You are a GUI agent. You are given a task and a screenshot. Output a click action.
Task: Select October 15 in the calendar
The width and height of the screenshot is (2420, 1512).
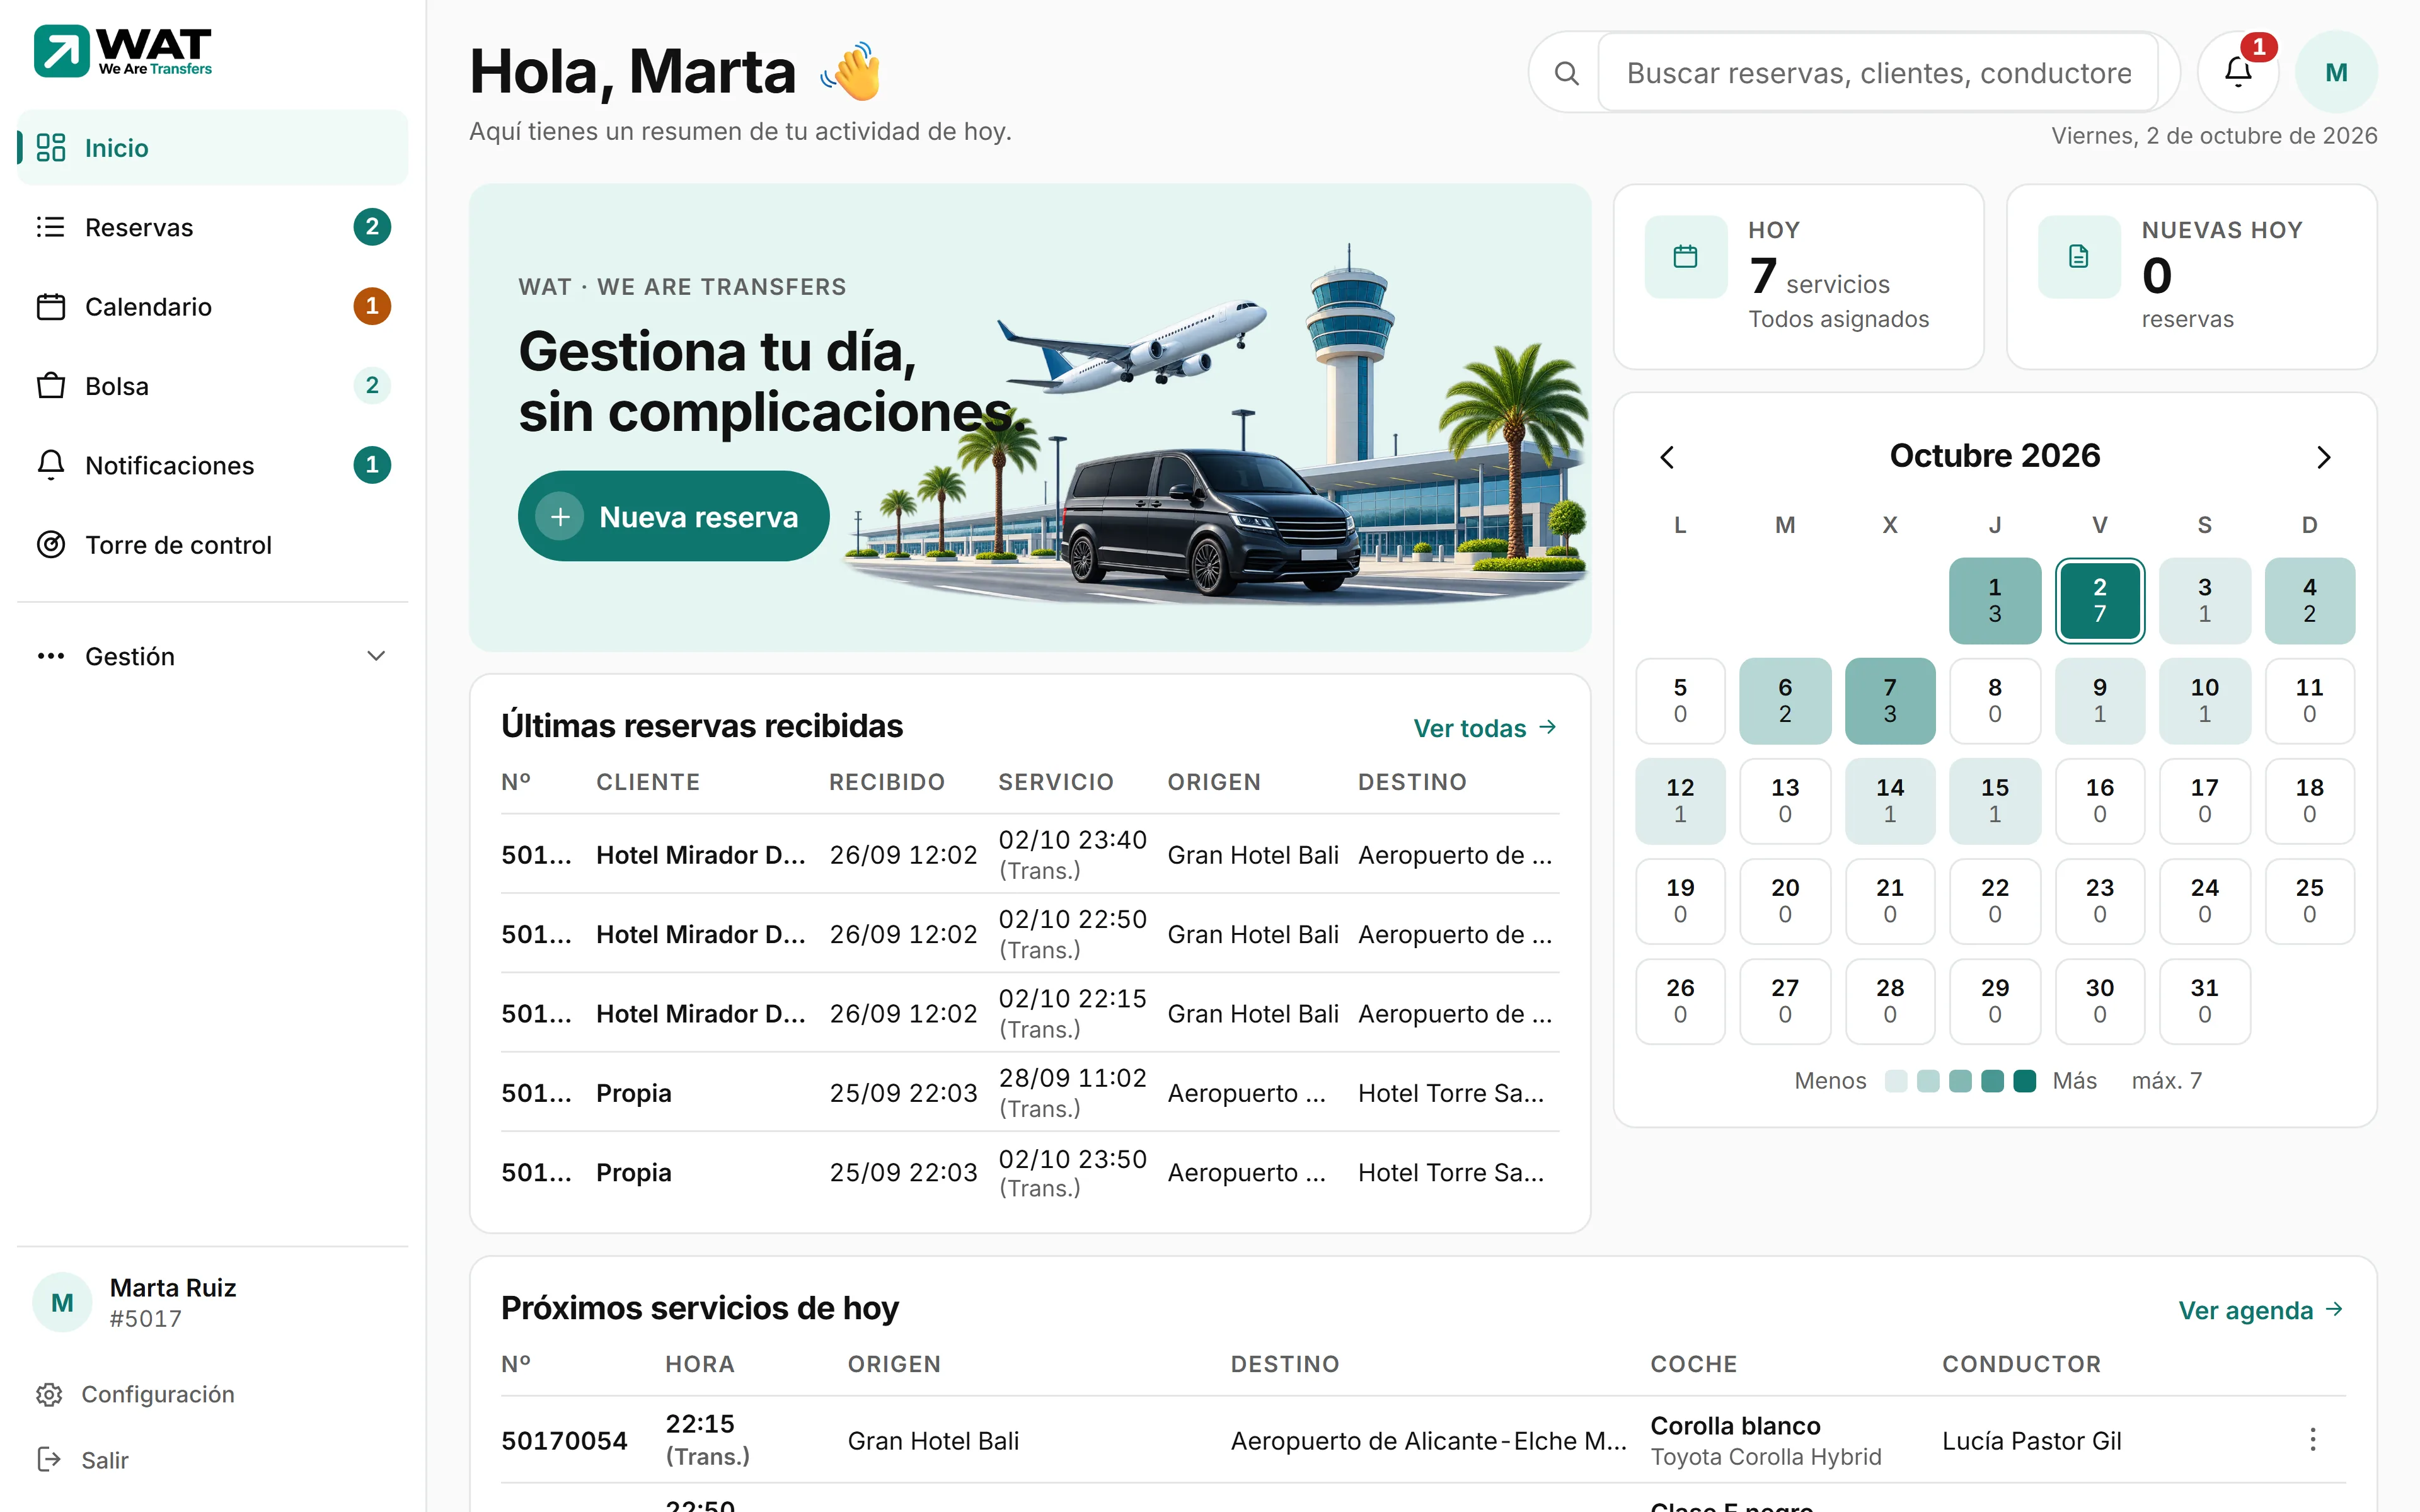[1994, 800]
